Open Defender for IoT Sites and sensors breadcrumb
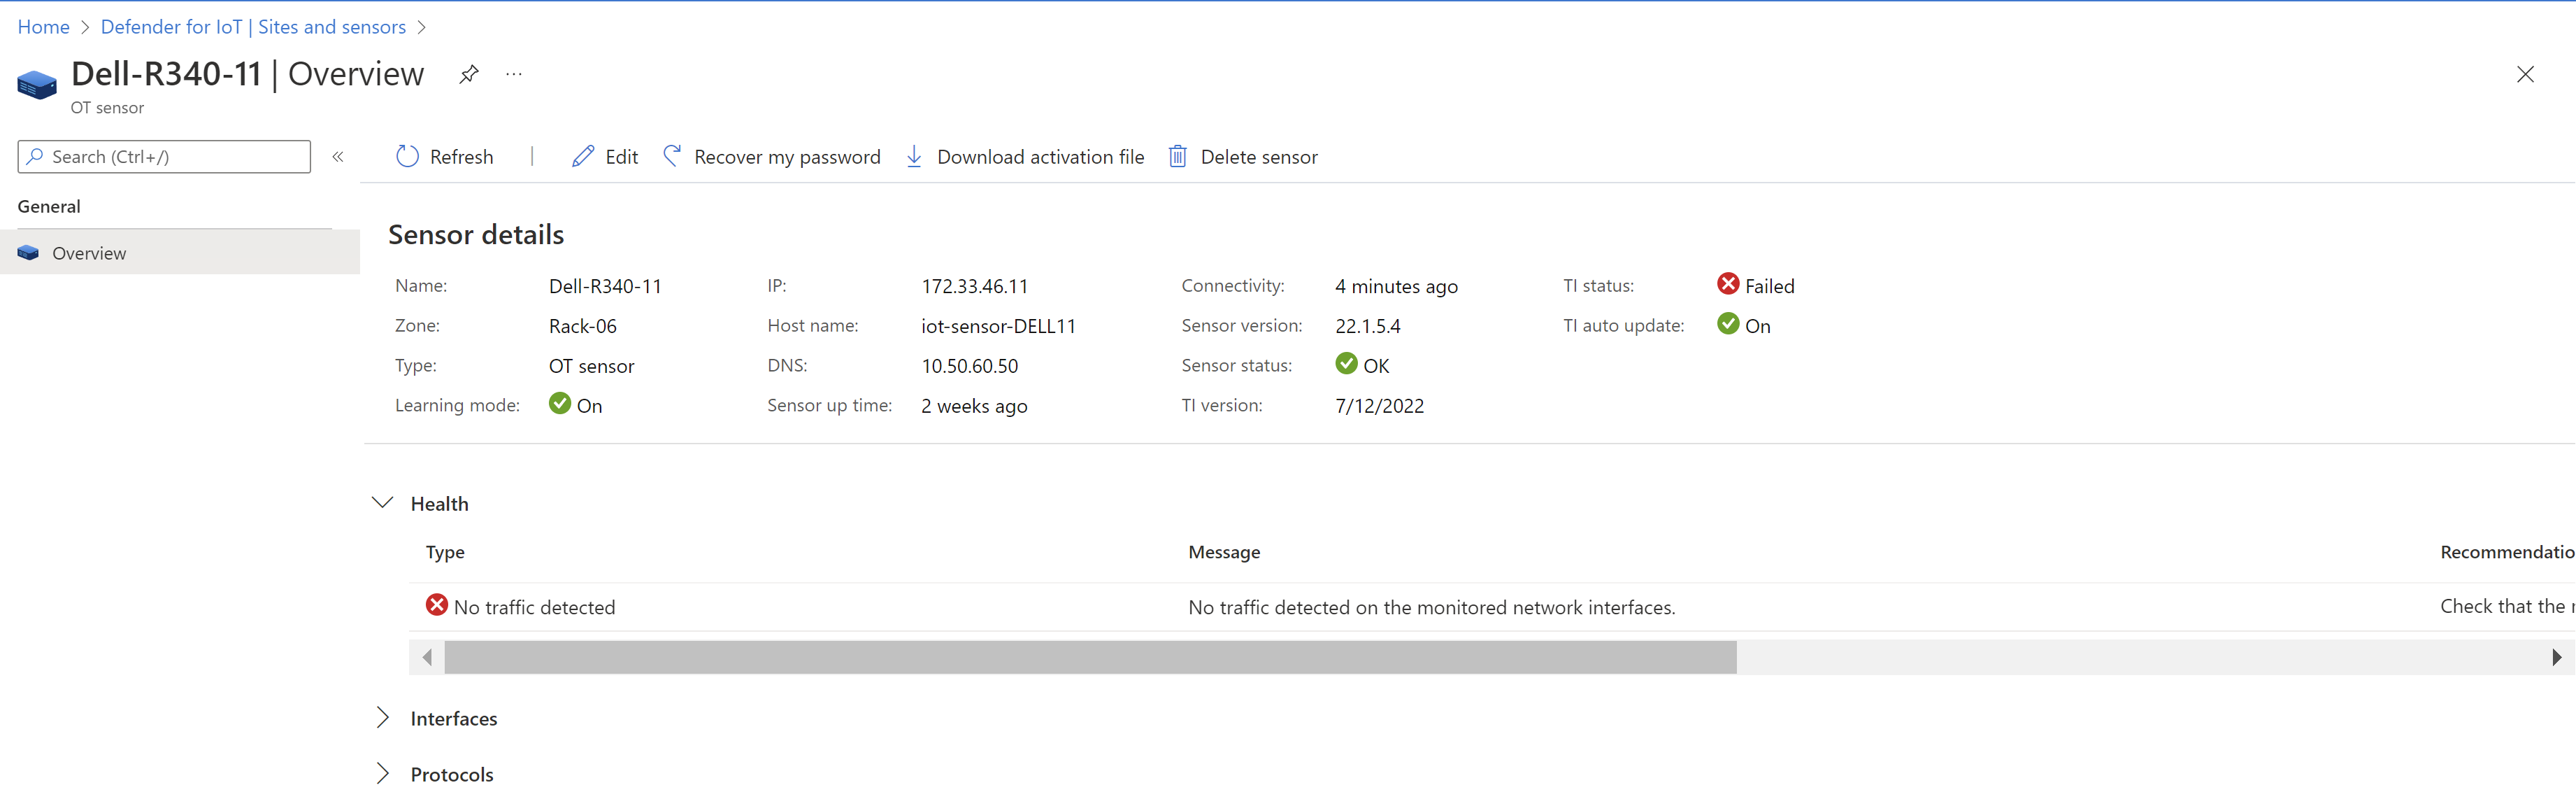2576x799 pixels. point(253,27)
